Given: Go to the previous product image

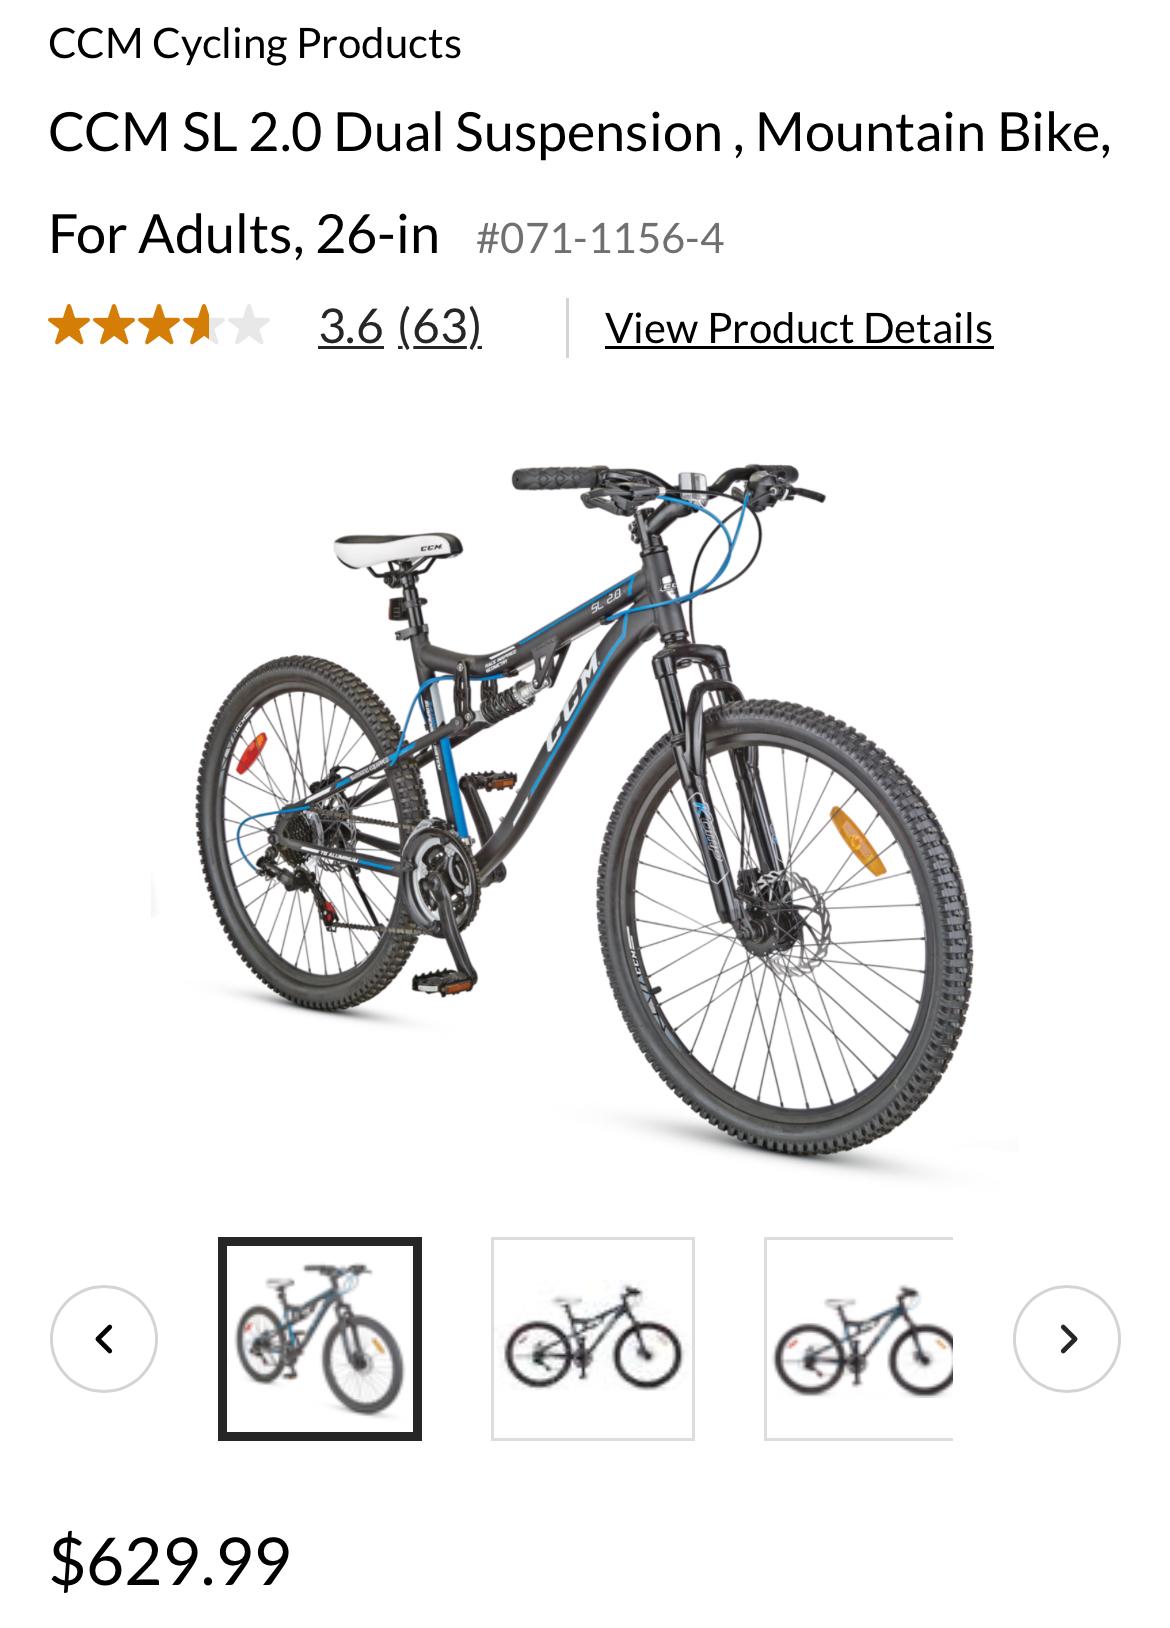Looking at the screenshot, I should tap(104, 1338).
